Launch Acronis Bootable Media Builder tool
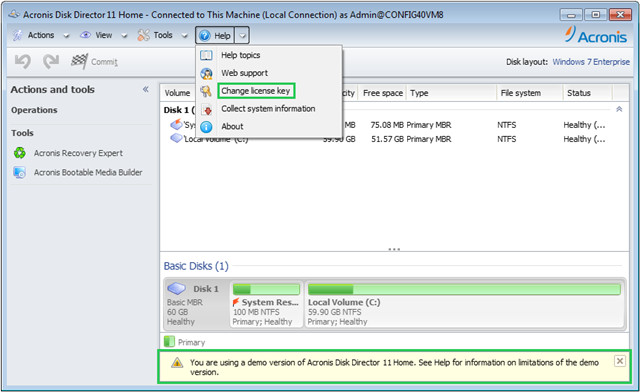Image resolution: width=640 pixels, height=392 pixels. click(x=88, y=172)
